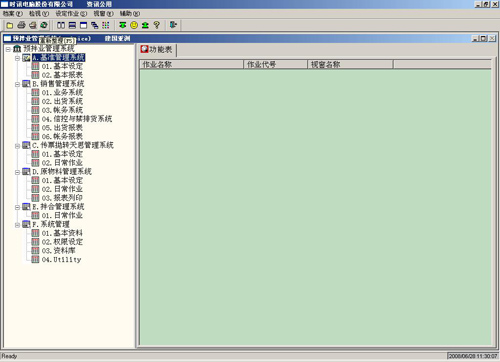Select E. 拌合管理系统 node label
The width and height of the screenshot is (500, 362).
58,207
